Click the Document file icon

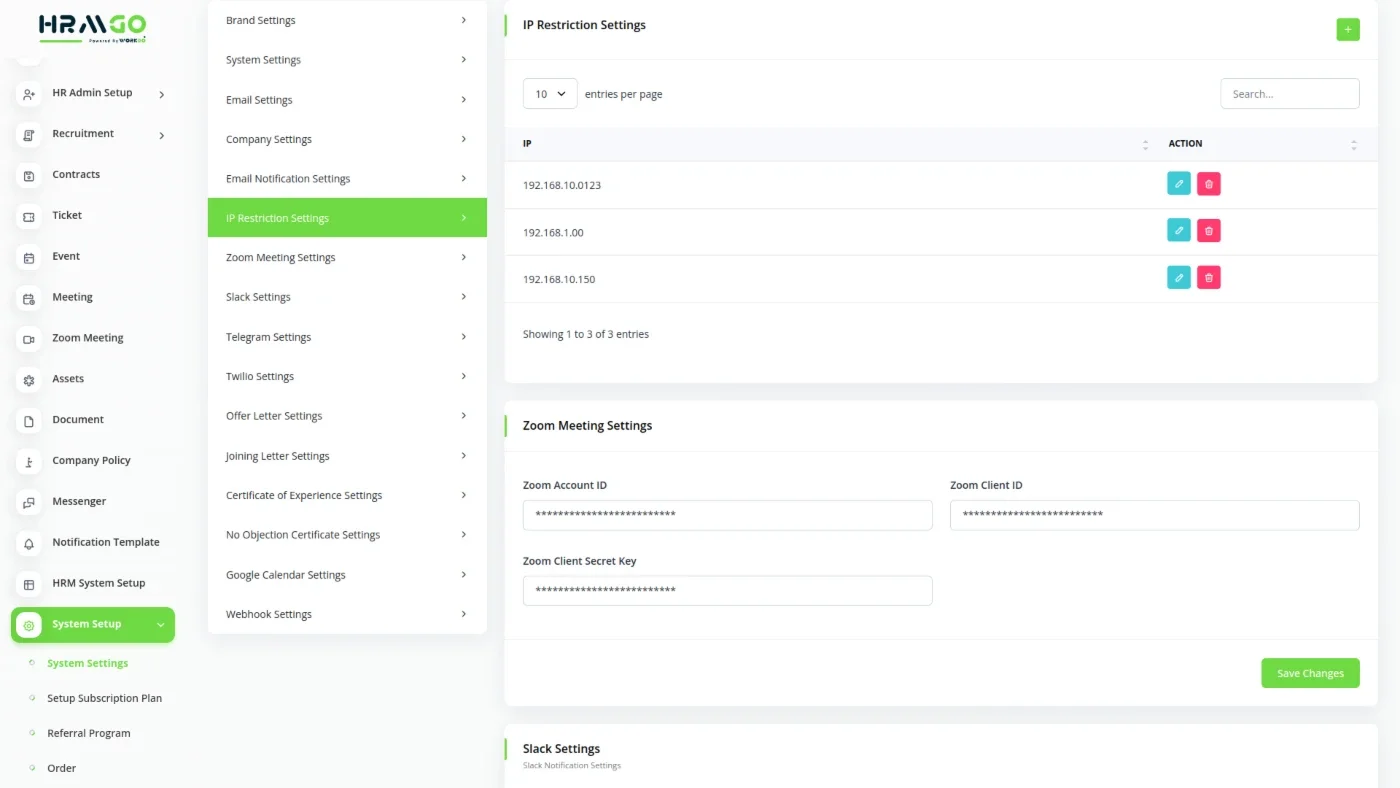tap(29, 422)
